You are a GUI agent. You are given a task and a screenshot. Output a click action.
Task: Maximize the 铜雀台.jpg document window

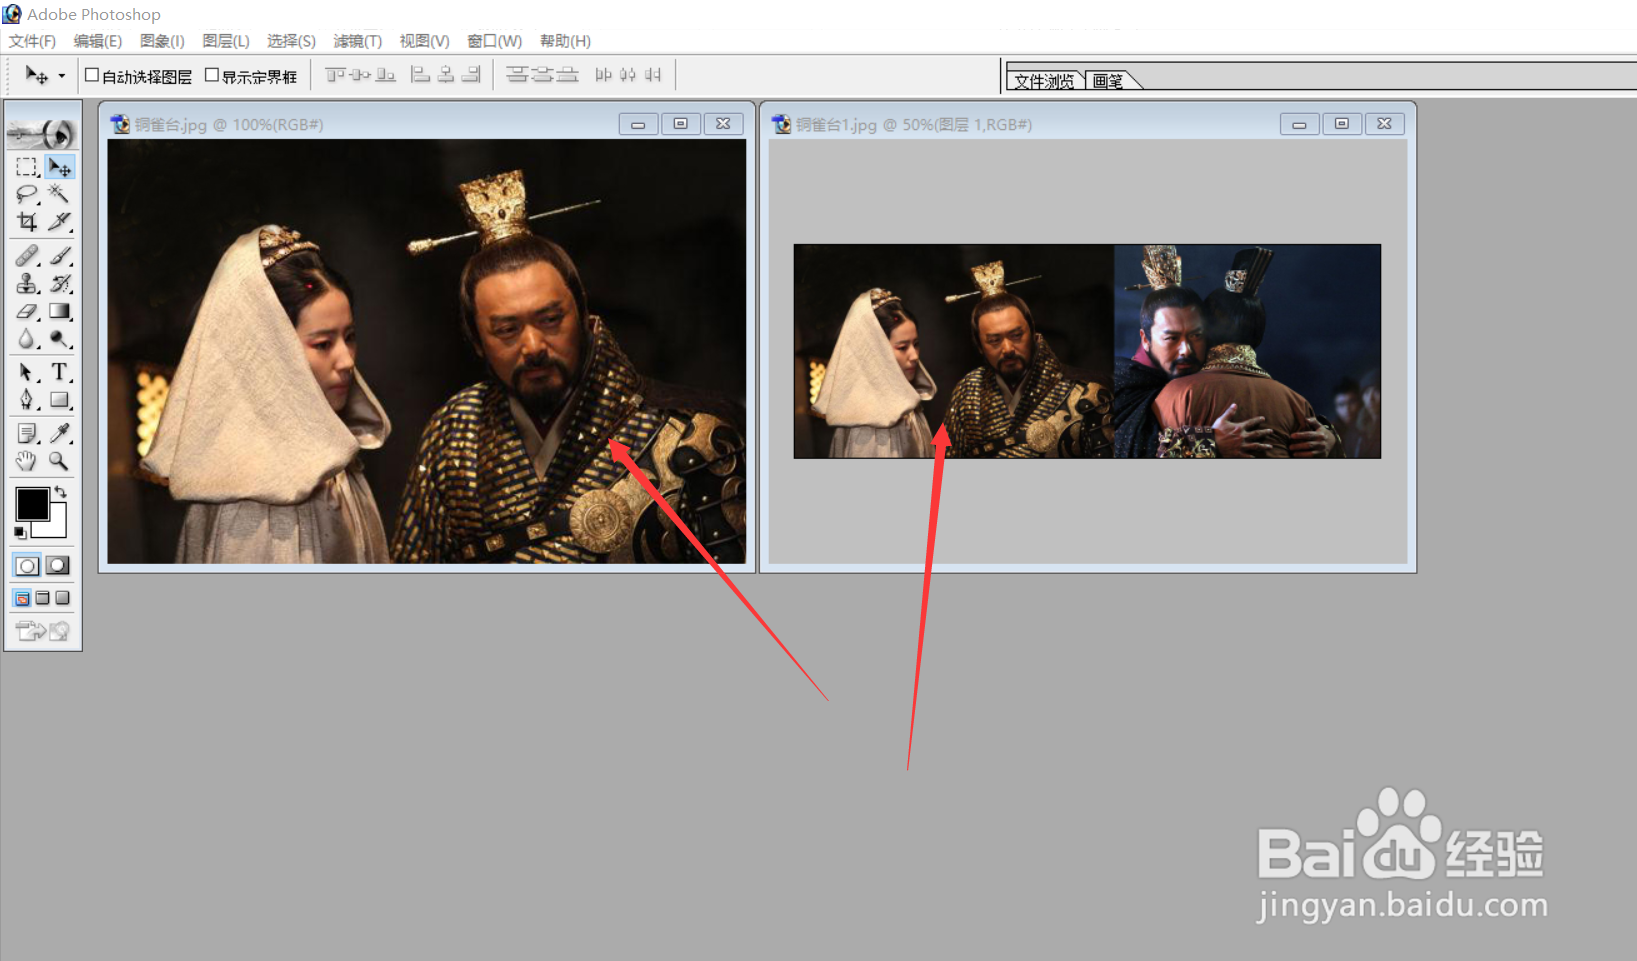tap(681, 124)
